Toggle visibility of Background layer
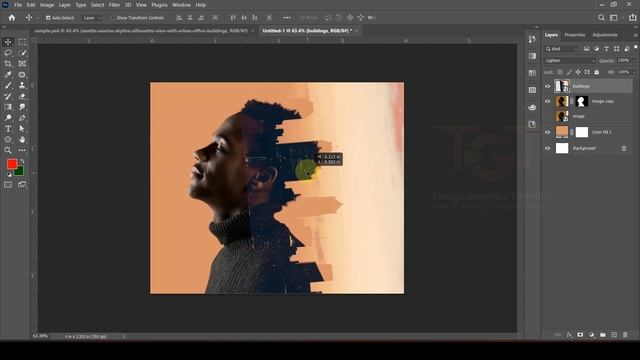Viewport: 640px width, 360px height. [x=547, y=148]
